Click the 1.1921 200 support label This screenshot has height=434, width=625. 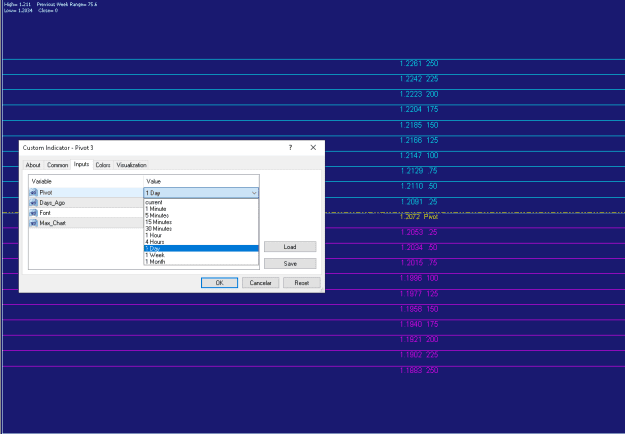419,339
